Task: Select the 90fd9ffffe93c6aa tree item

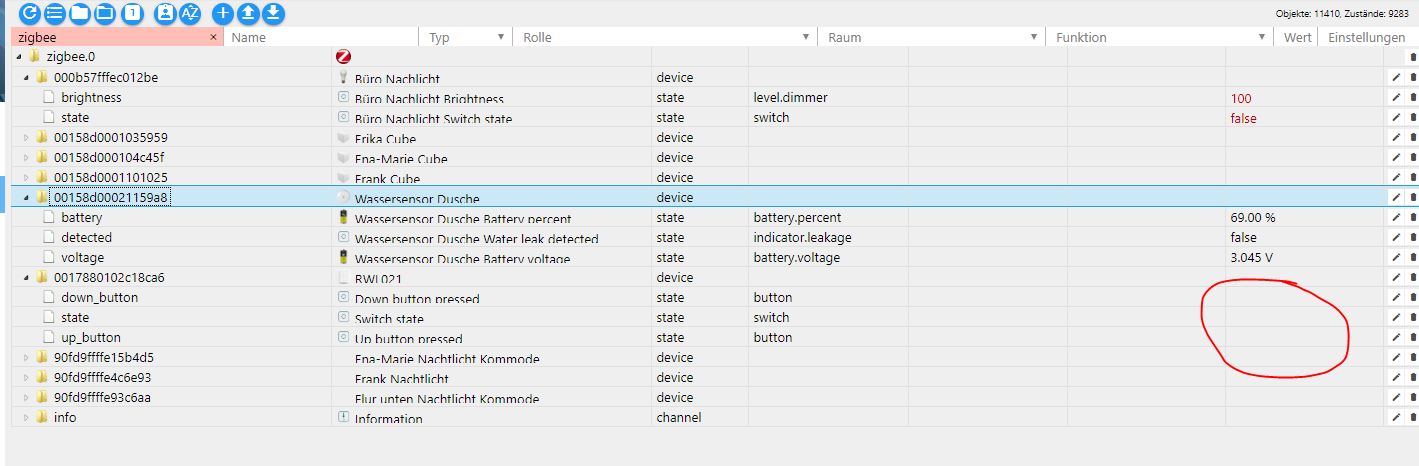Action: click(102, 397)
